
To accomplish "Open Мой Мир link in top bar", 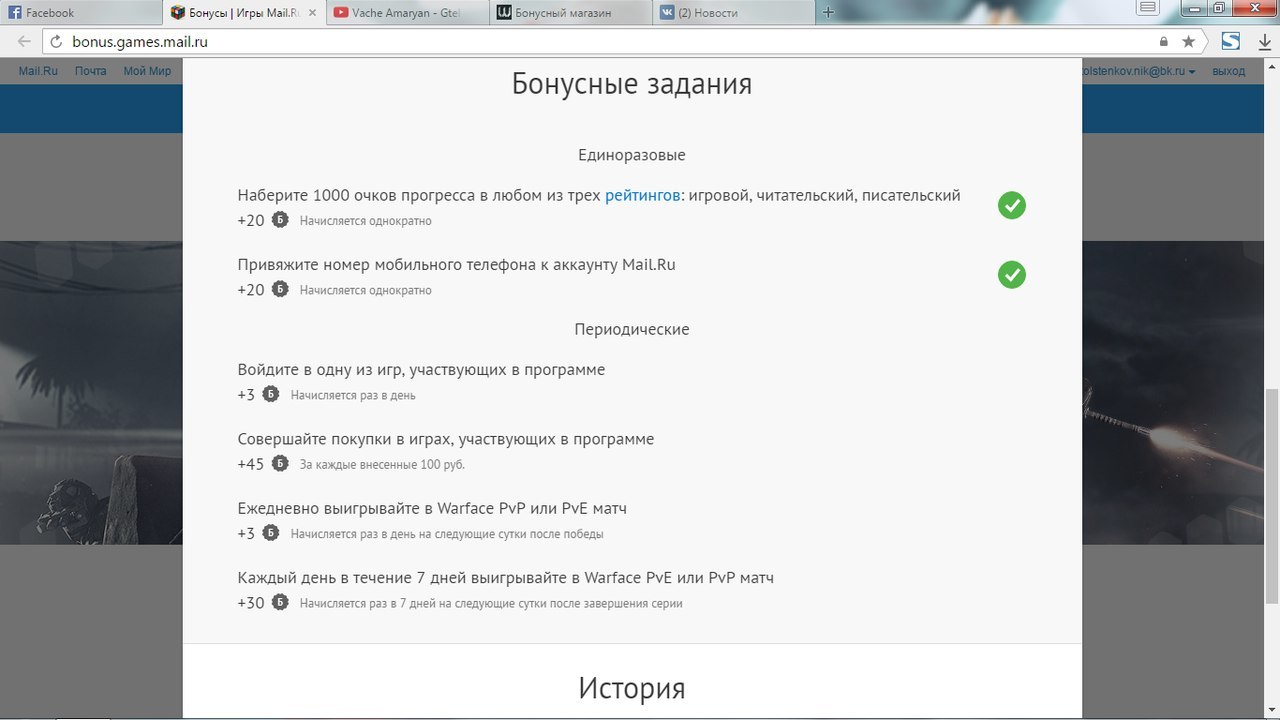I will pos(147,71).
